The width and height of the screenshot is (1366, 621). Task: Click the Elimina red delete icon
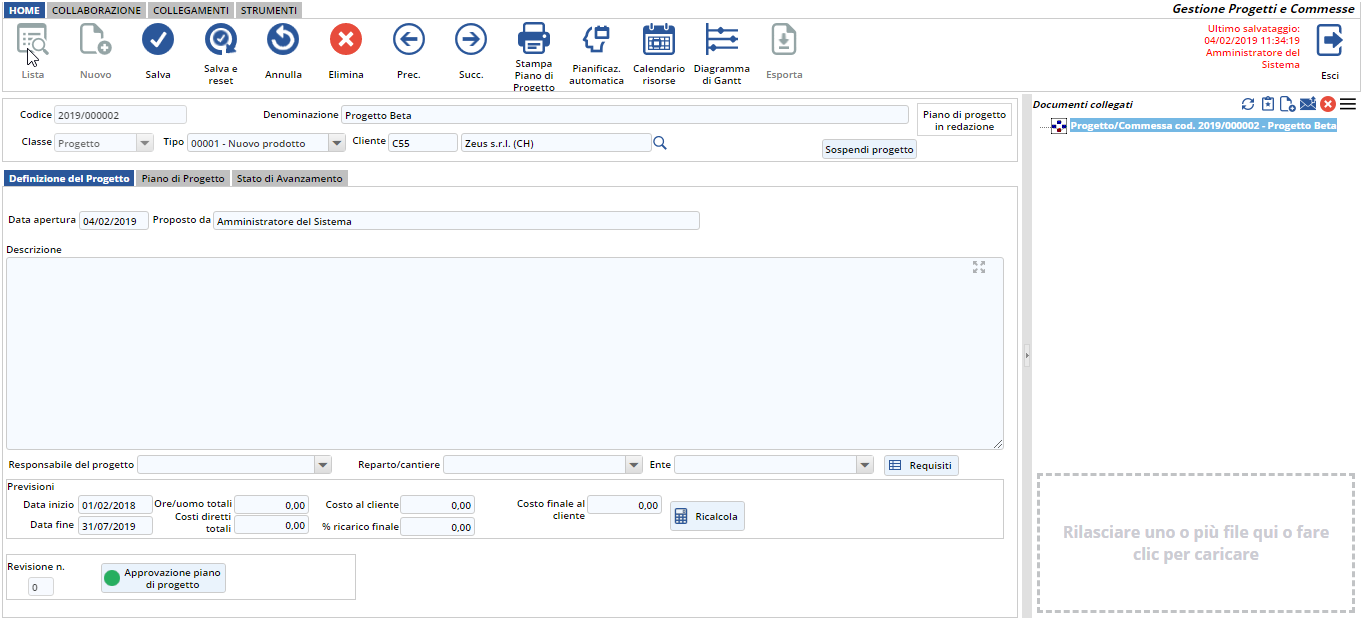point(345,40)
